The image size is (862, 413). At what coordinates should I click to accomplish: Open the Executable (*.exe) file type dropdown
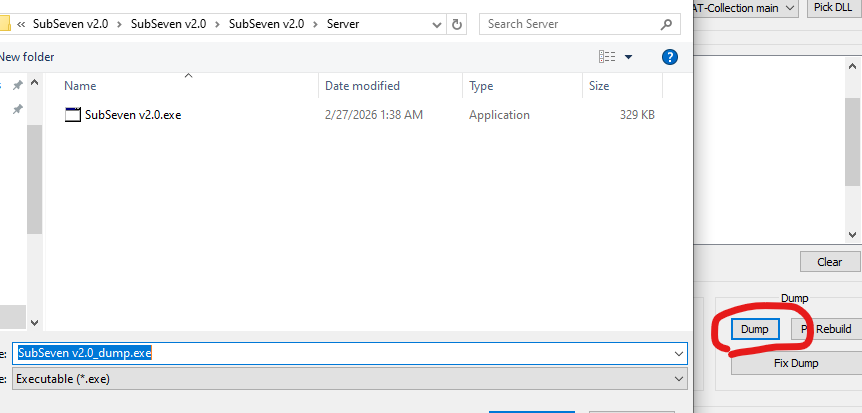(679, 379)
